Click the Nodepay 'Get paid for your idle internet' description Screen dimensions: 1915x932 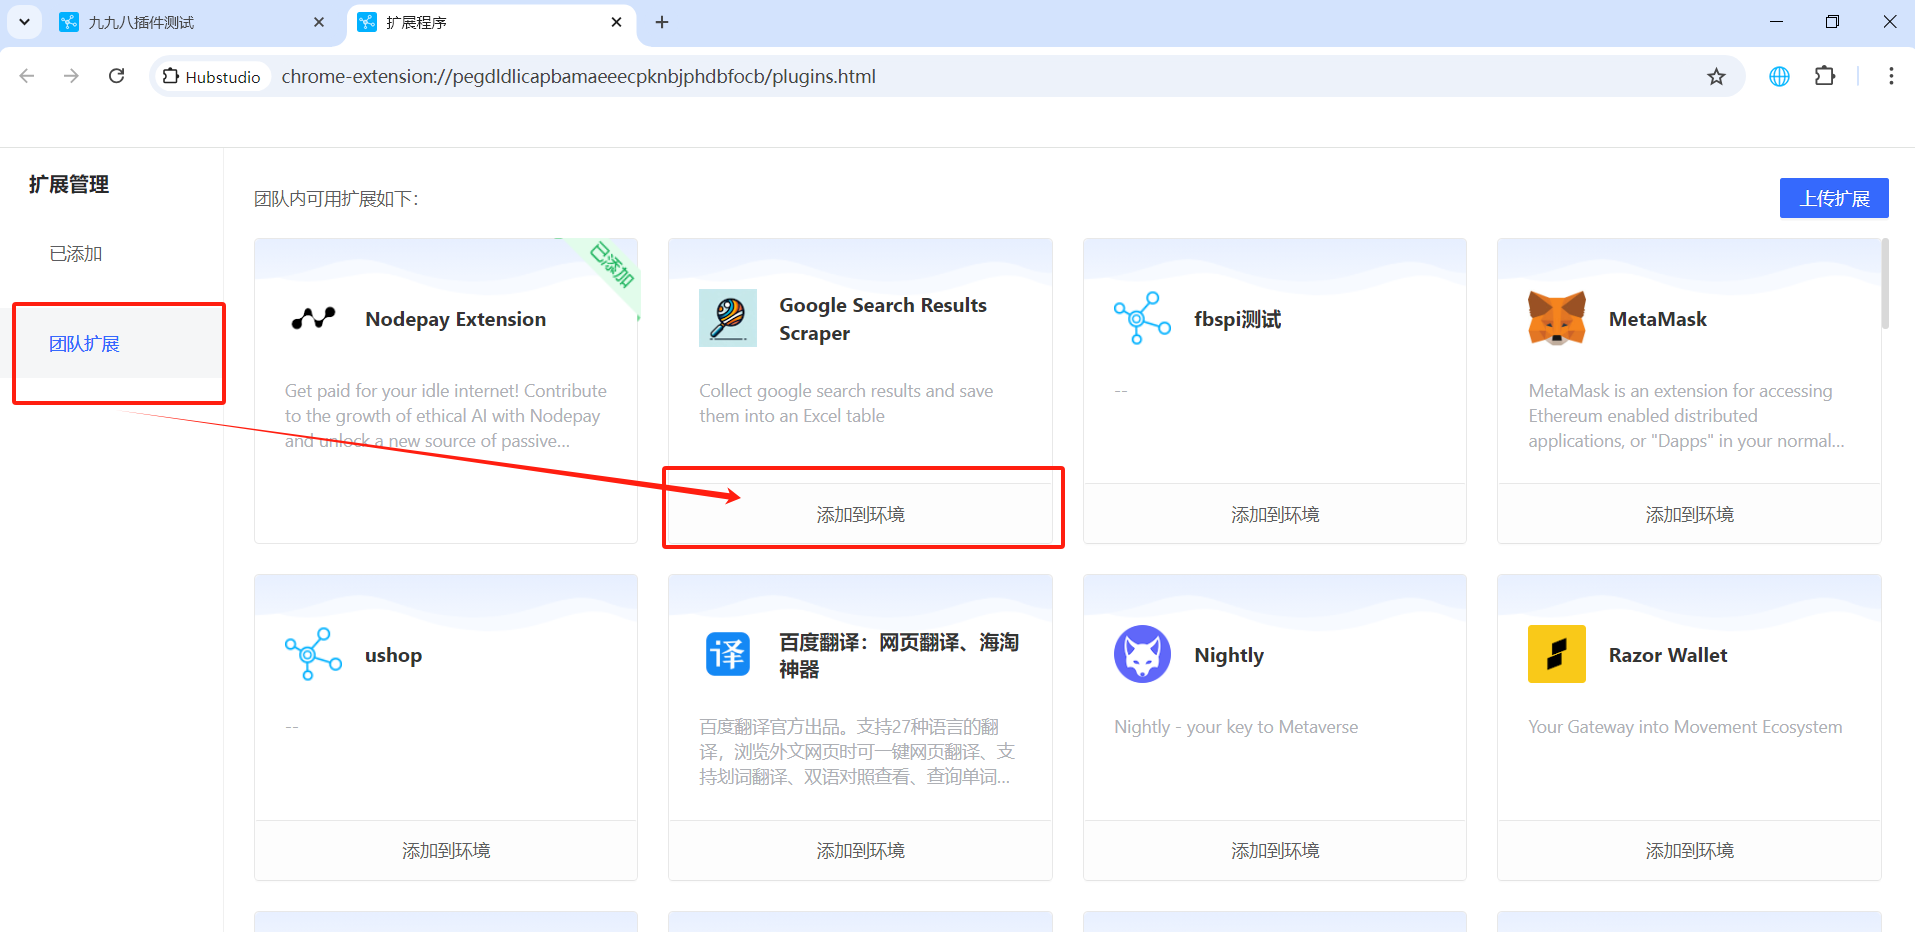point(445,416)
